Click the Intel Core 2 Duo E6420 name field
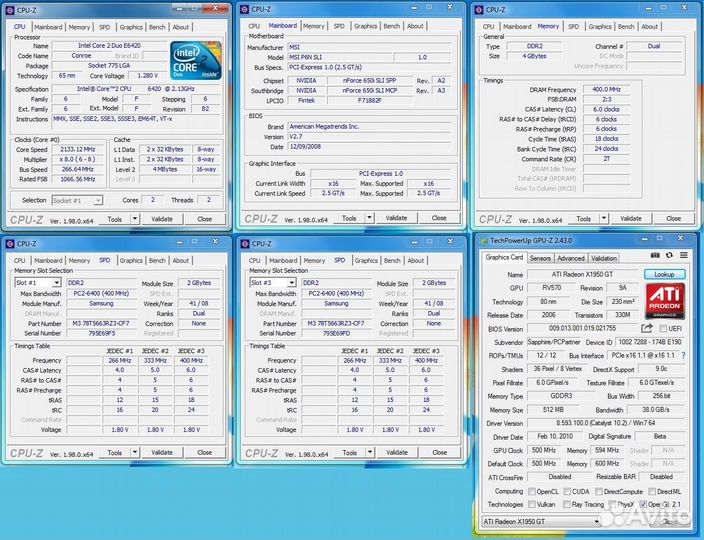The image size is (704, 540). [109, 45]
